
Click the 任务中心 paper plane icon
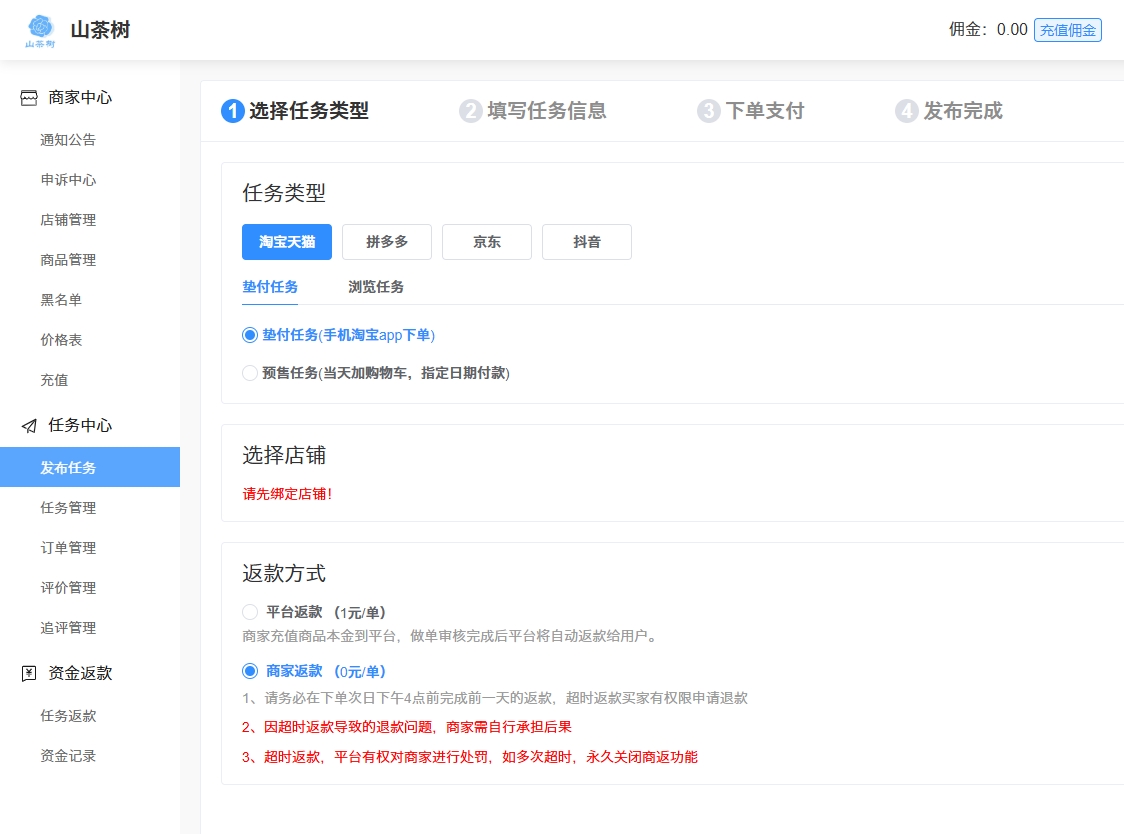click(x=29, y=426)
